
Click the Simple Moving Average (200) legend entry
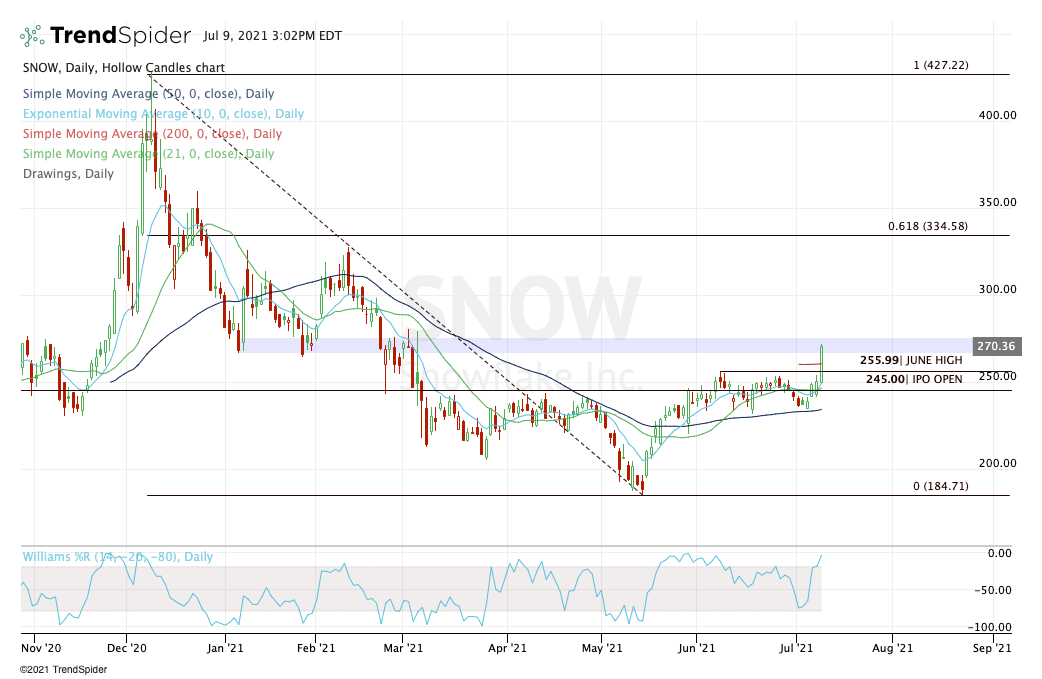tap(152, 134)
